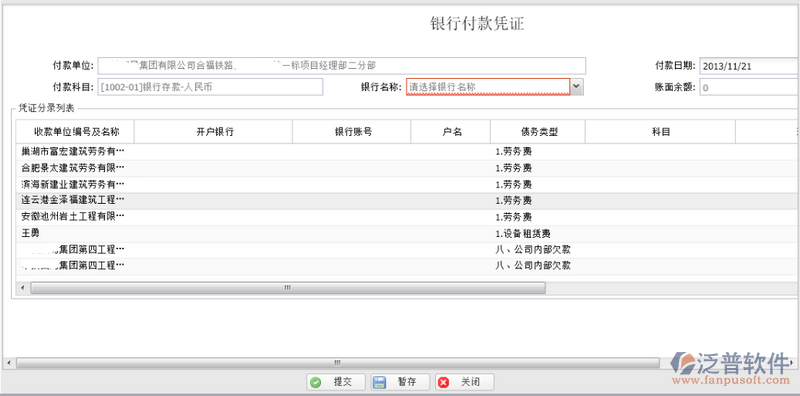Select the 王勇 table row

pos(407,234)
